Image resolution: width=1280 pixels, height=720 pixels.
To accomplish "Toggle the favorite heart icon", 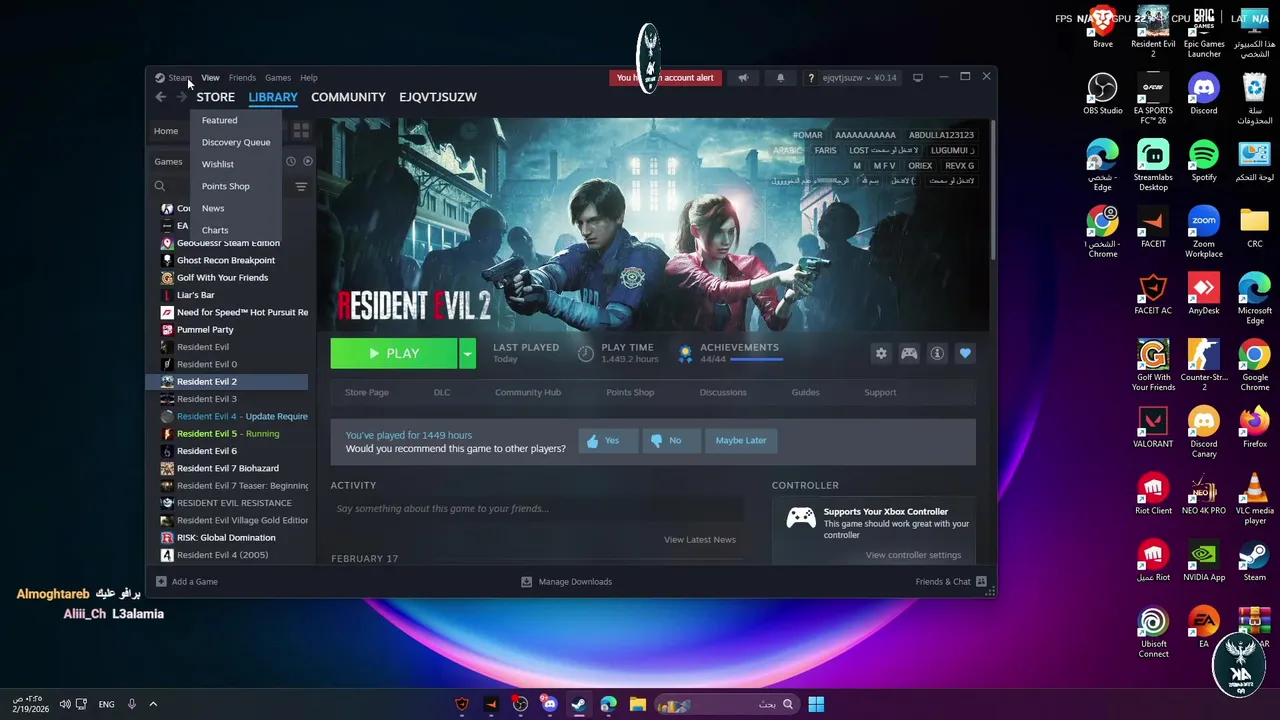I will (x=965, y=353).
